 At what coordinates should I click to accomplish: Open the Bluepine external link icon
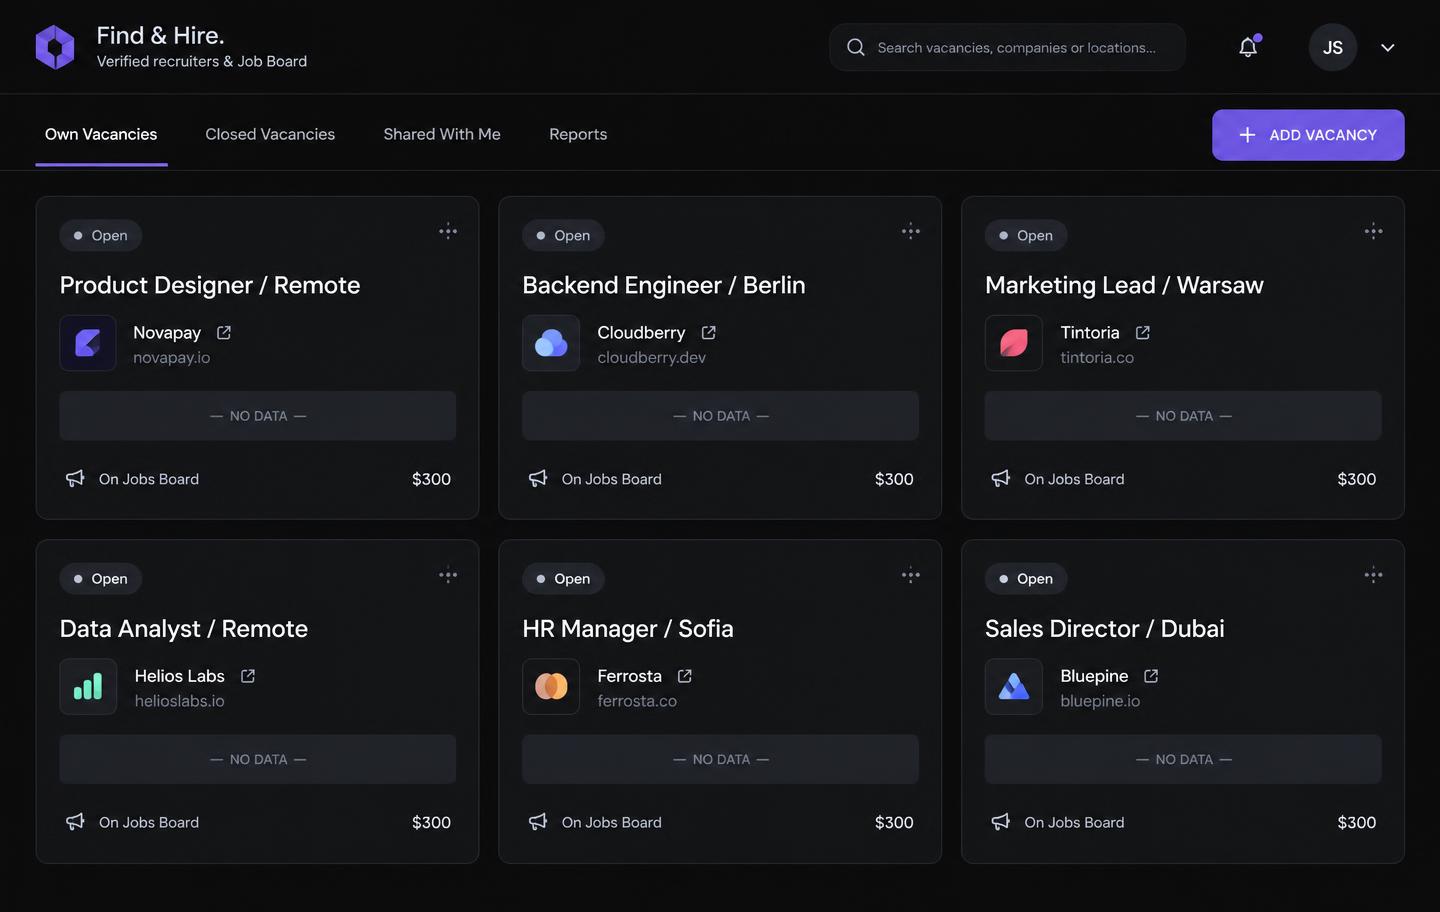pos(1151,676)
